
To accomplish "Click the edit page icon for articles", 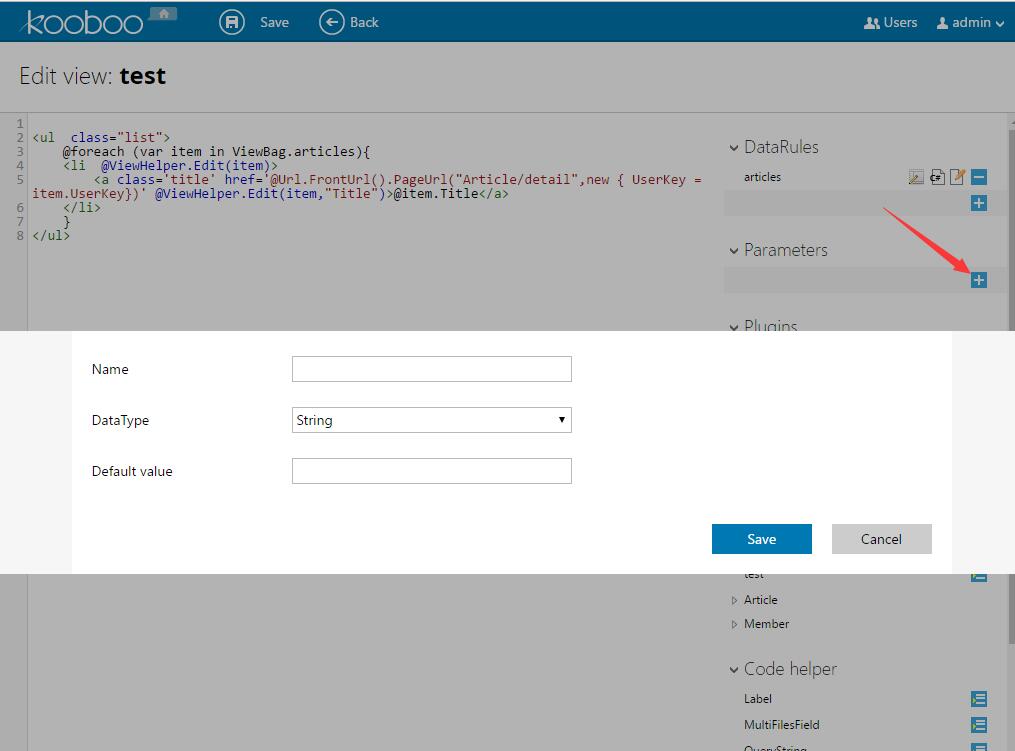I will click(957, 177).
